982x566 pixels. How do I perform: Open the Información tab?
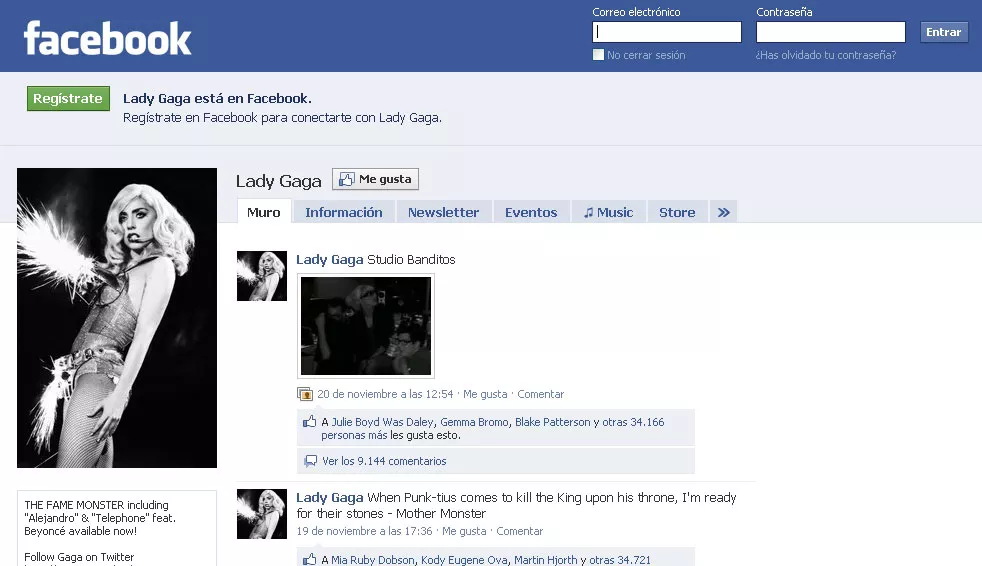[344, 212]
